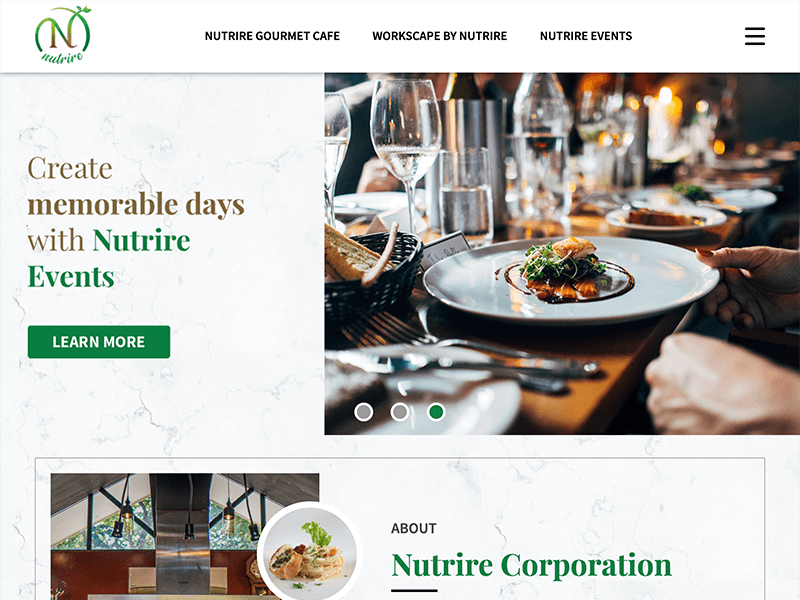Open the hamburger menu icon
This screenshot has height=600, width=800.
pos(755,36)
